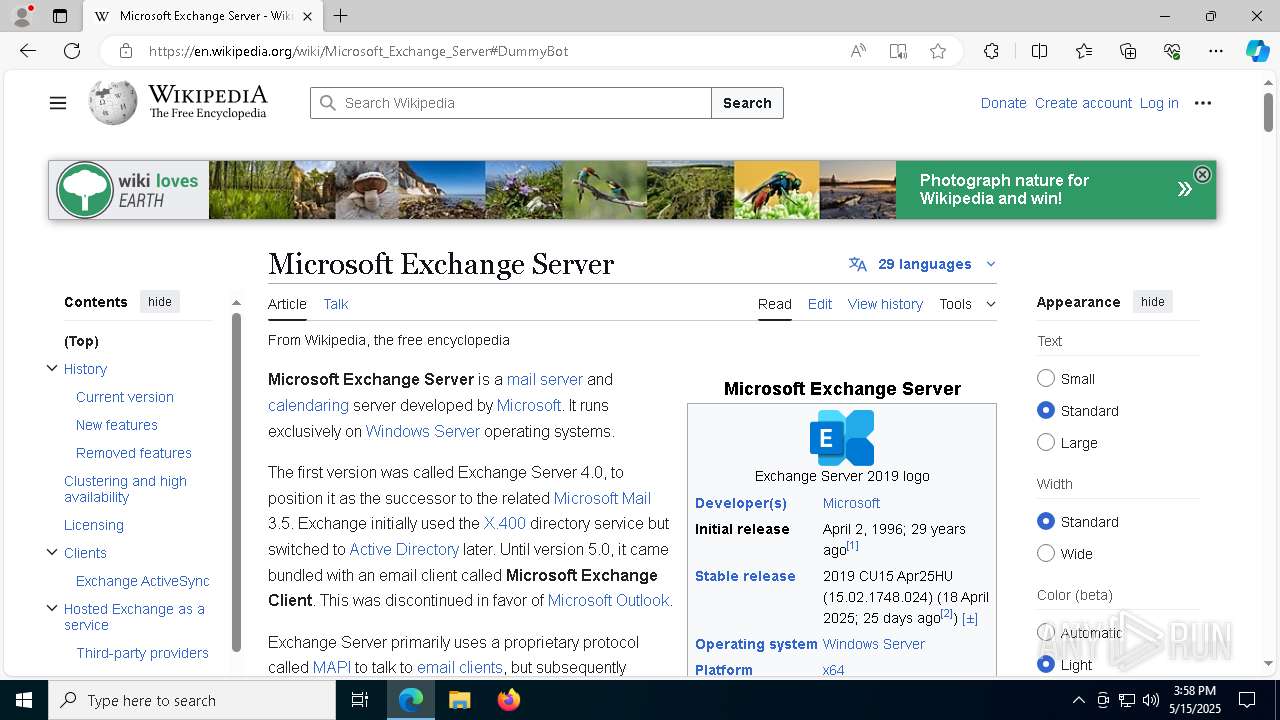Viewport: 1280px width, 720px height.
Task: Open the Tools dropdown menu
Action: 967,304
